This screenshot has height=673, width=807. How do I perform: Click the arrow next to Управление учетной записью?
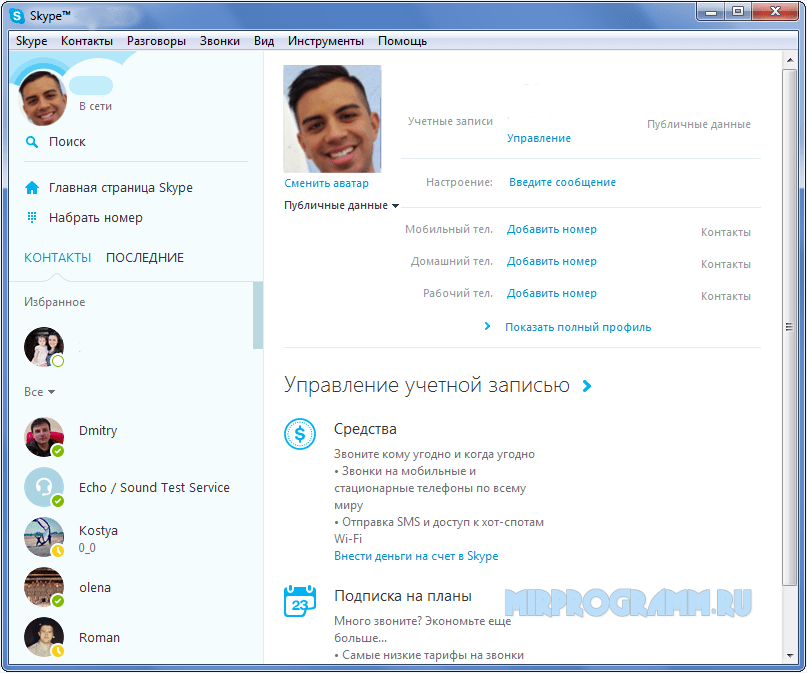587,386
